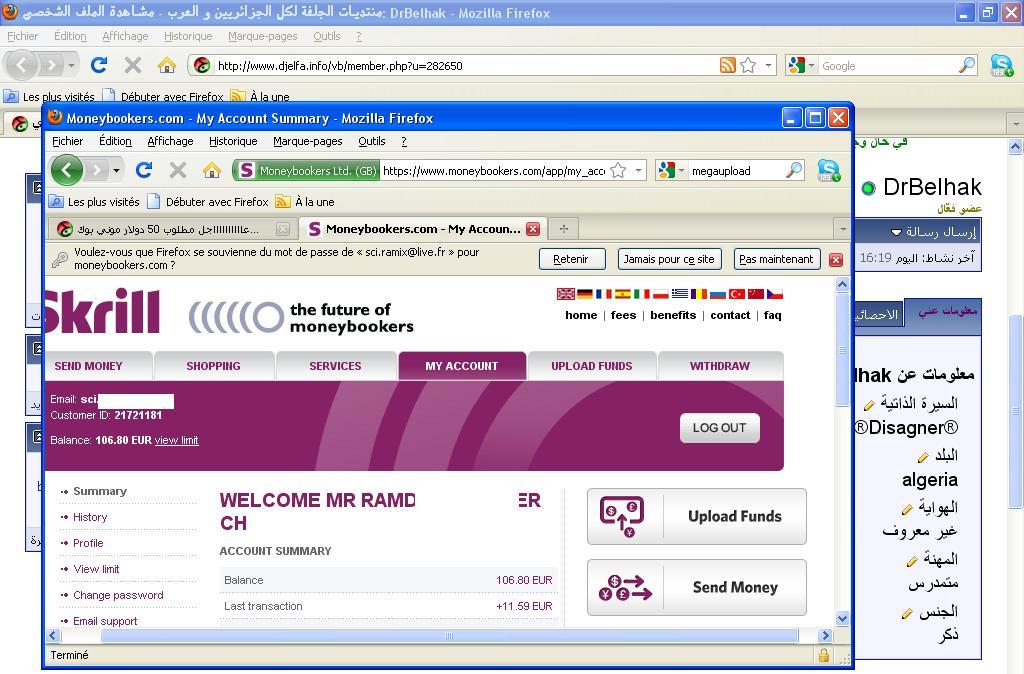Click the view limit link beside balance
The image size is (1024, 674).
click(x=176, y=441)
